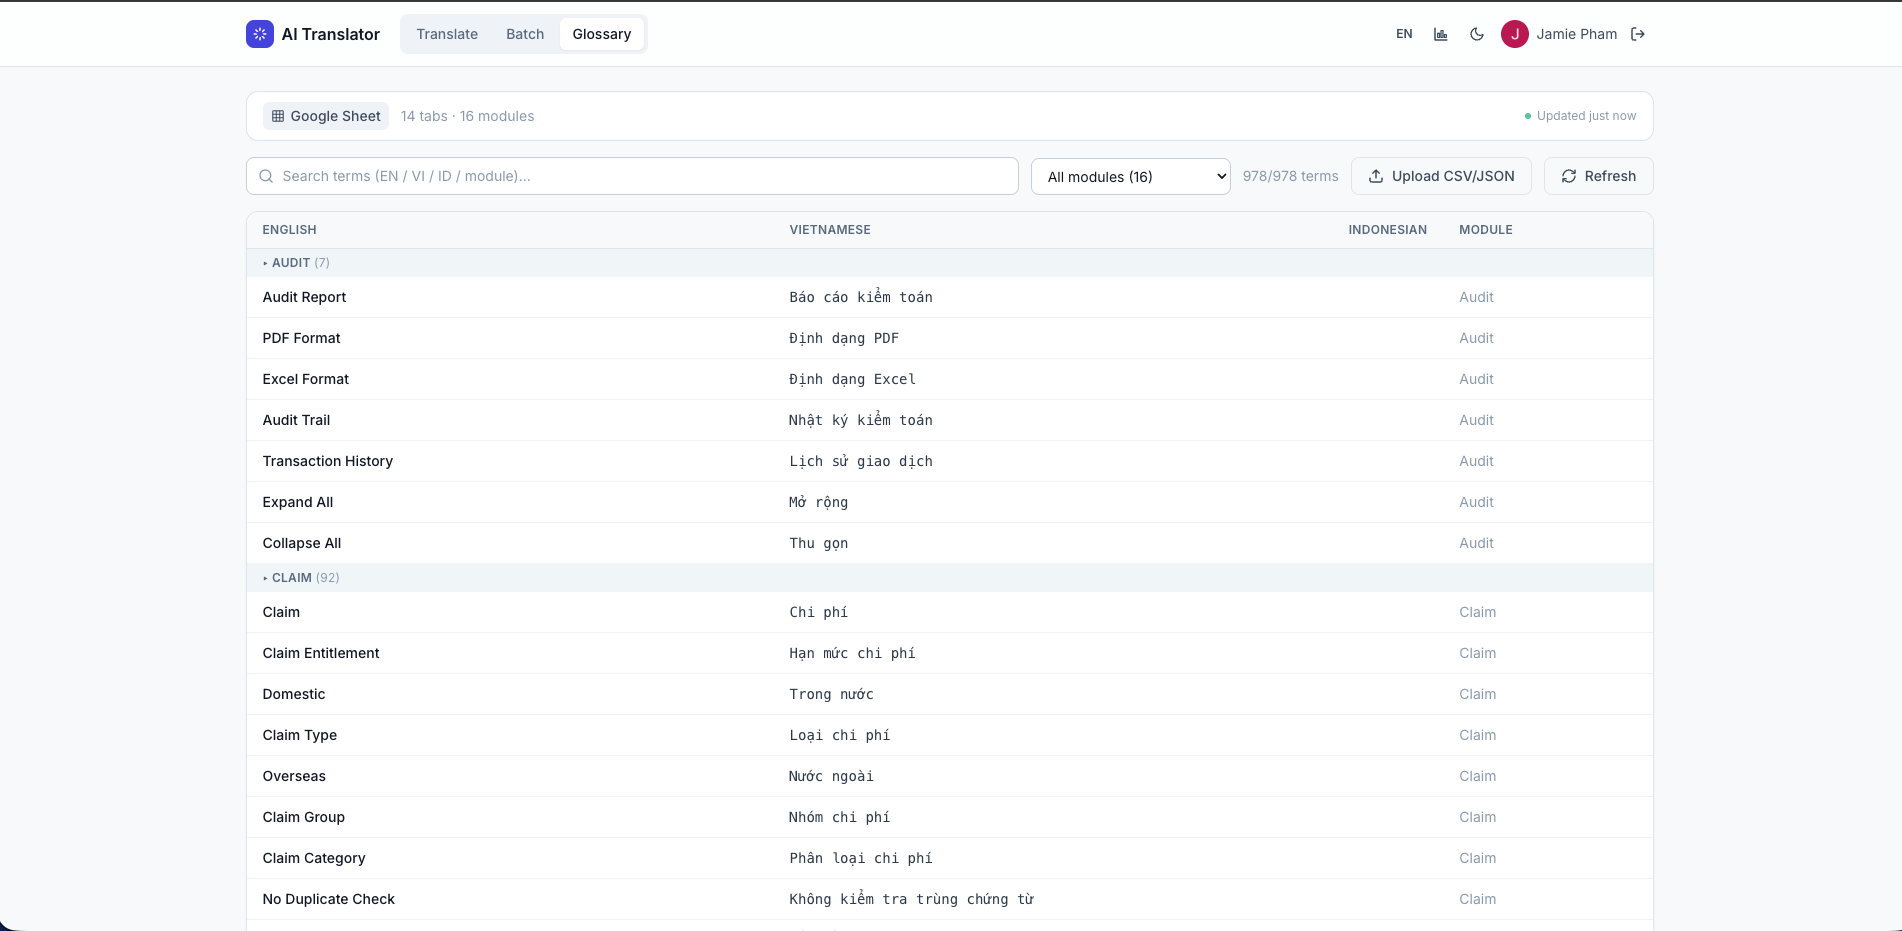Click the No Duplicate Check term

click(x=329, y=899)
